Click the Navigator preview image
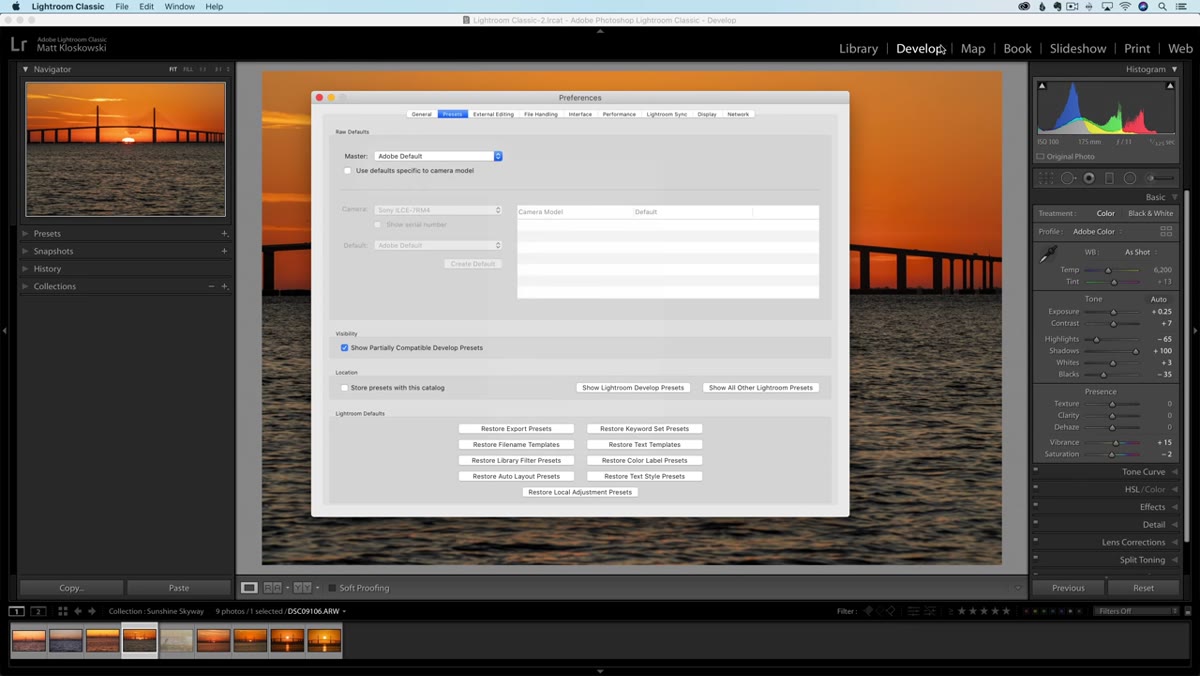Screen dimensions: 1200x676 point(125,149)
